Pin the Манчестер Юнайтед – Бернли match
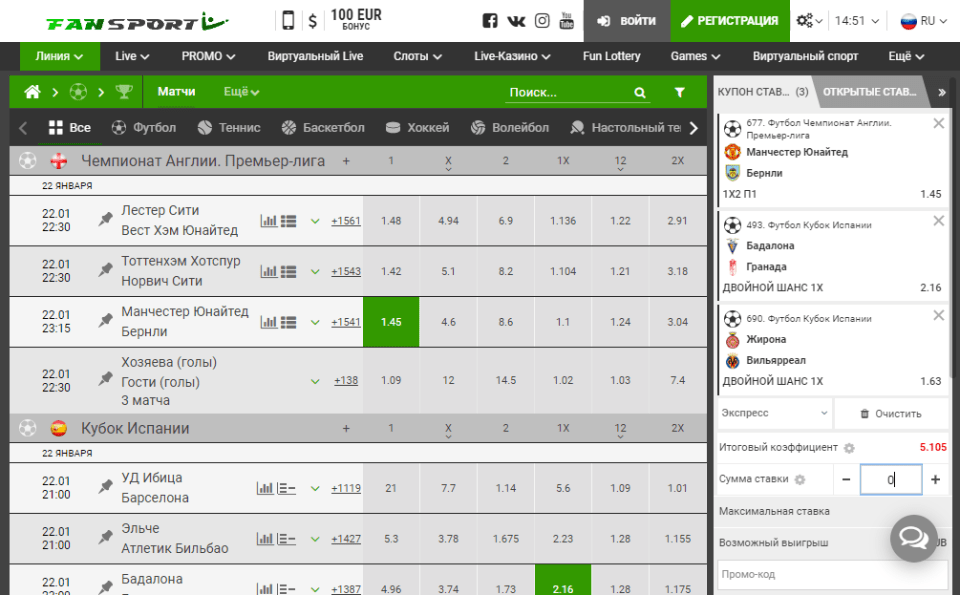This screenshot has width=960, height=595. tap(105, 320)
